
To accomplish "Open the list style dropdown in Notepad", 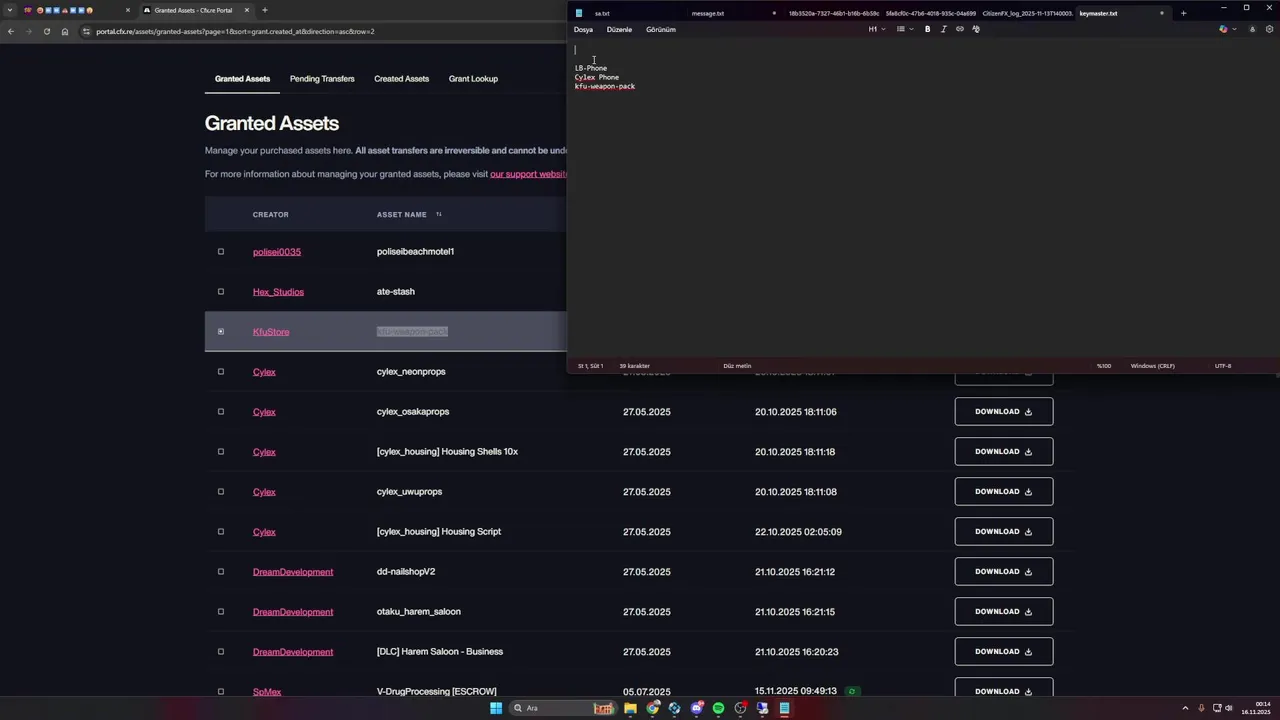I will 904,29.
